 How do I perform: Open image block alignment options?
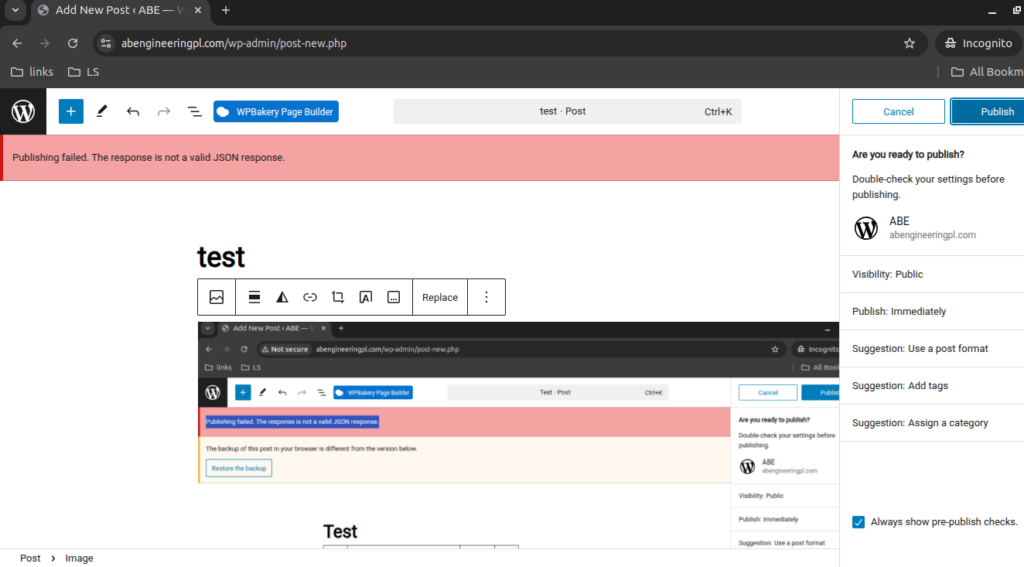(x=255, y=297)
